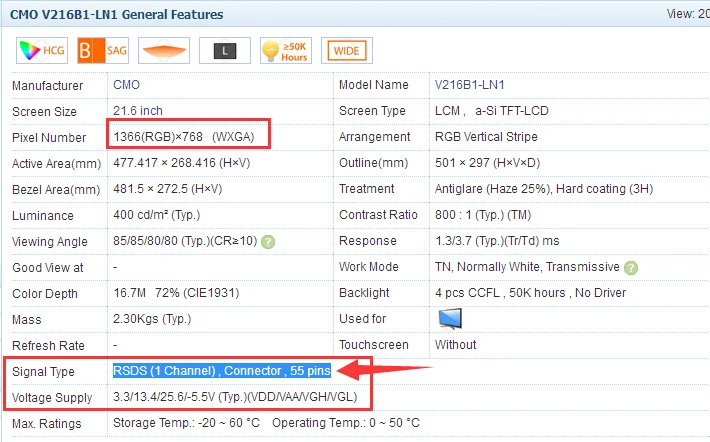Click the TN, Normally White, Transmissive value
This screenshot has height=442, width=710.
(x=527, y=267)
